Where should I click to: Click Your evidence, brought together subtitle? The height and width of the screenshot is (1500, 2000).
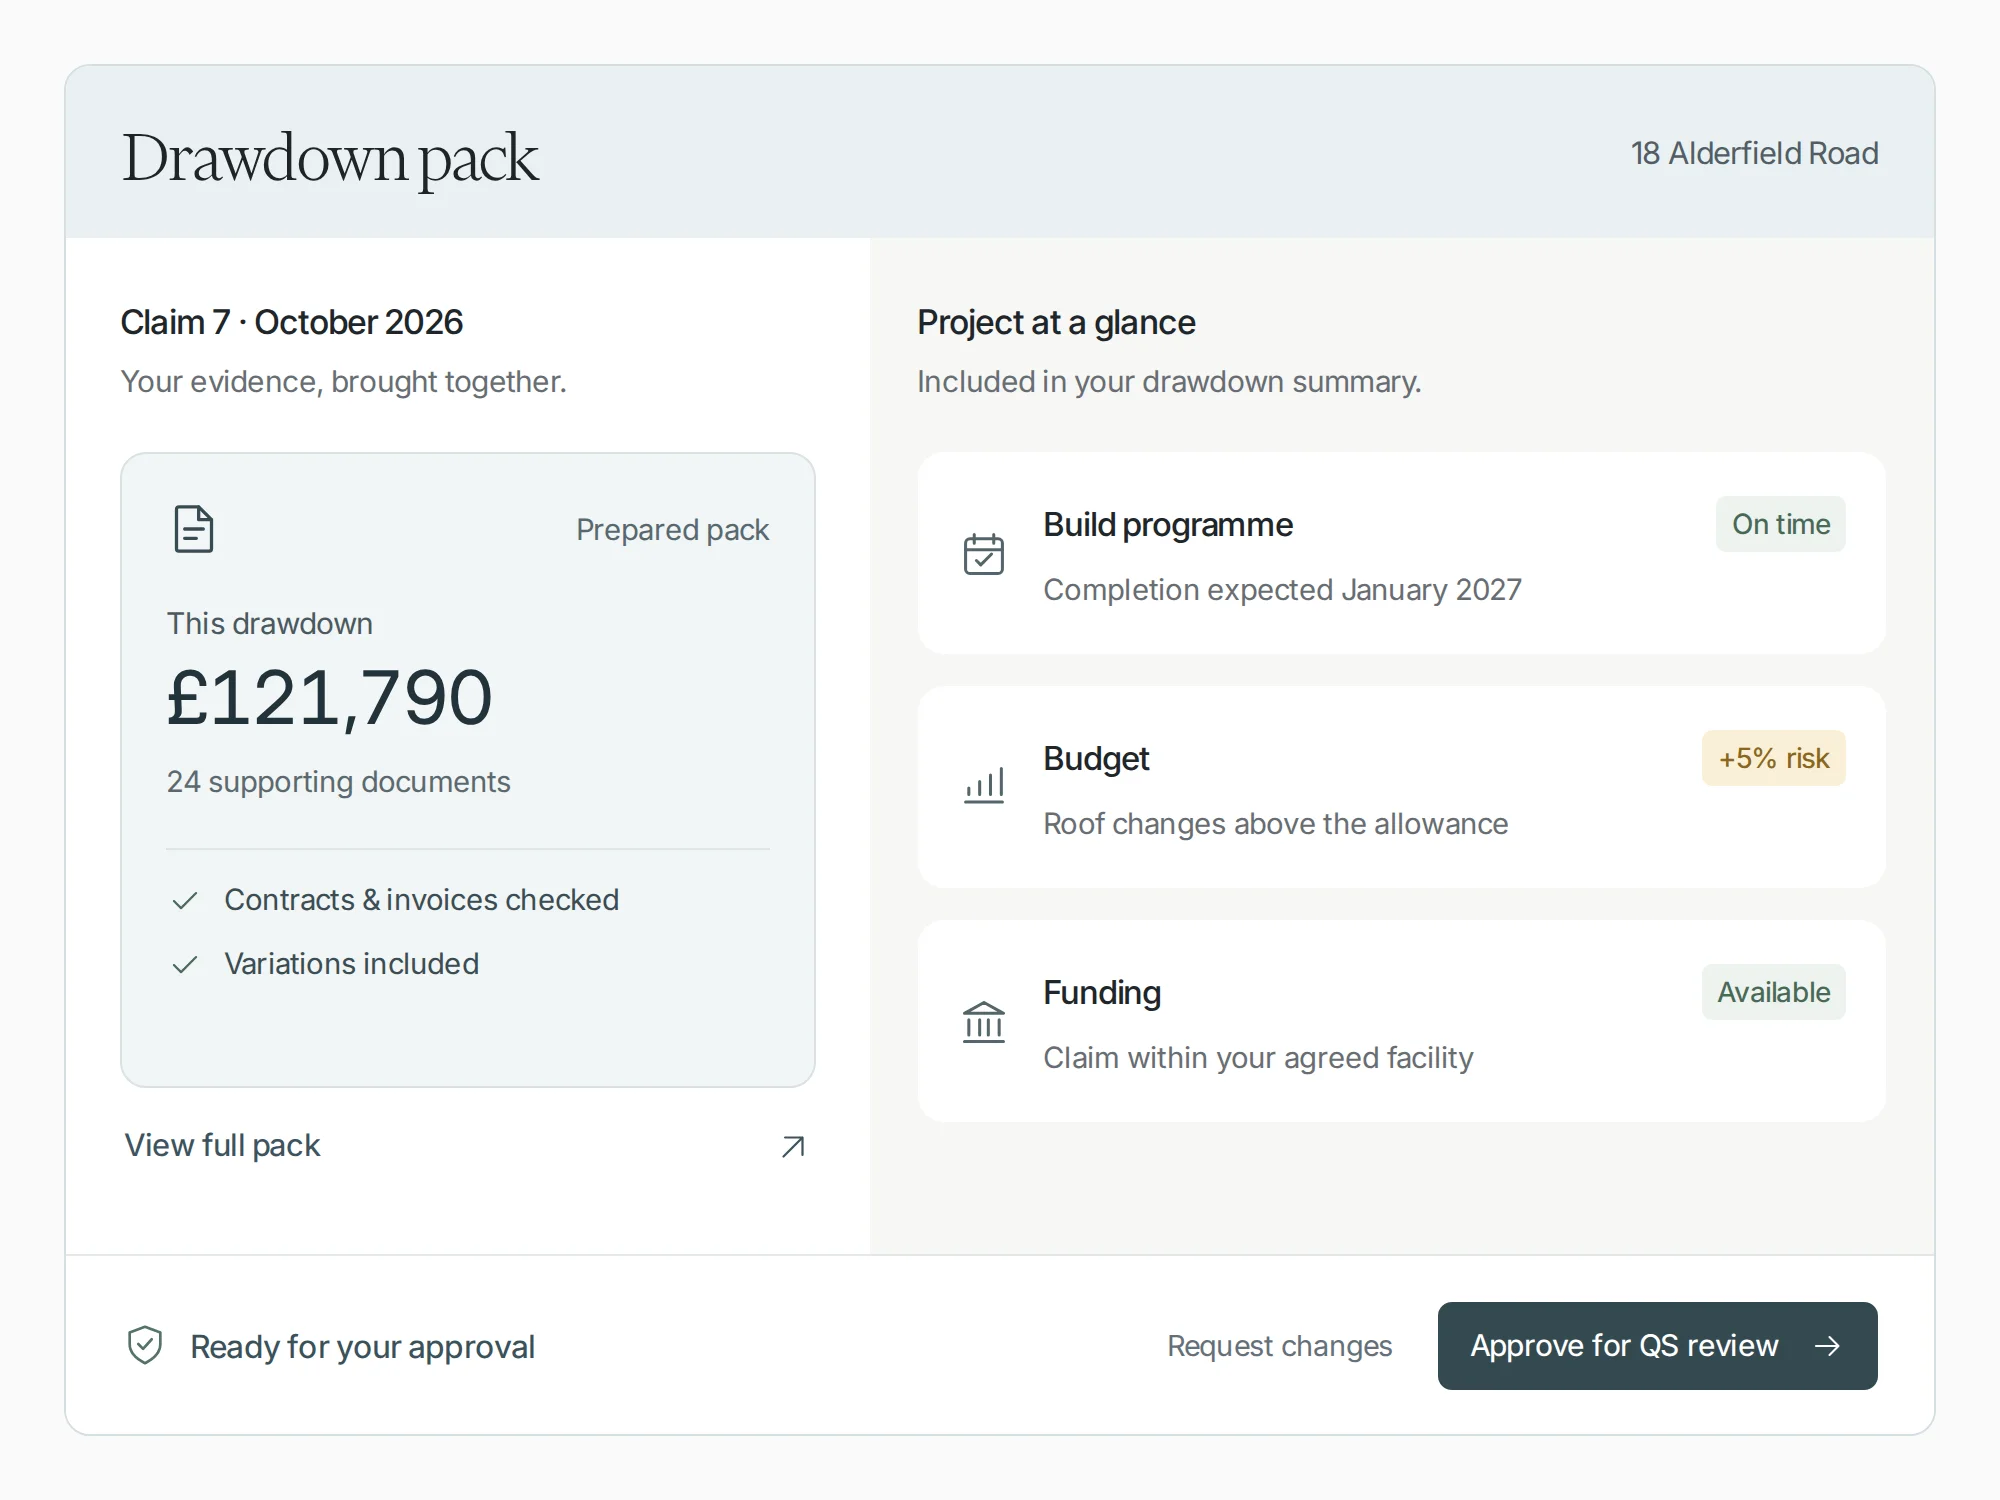pos(343,382)
